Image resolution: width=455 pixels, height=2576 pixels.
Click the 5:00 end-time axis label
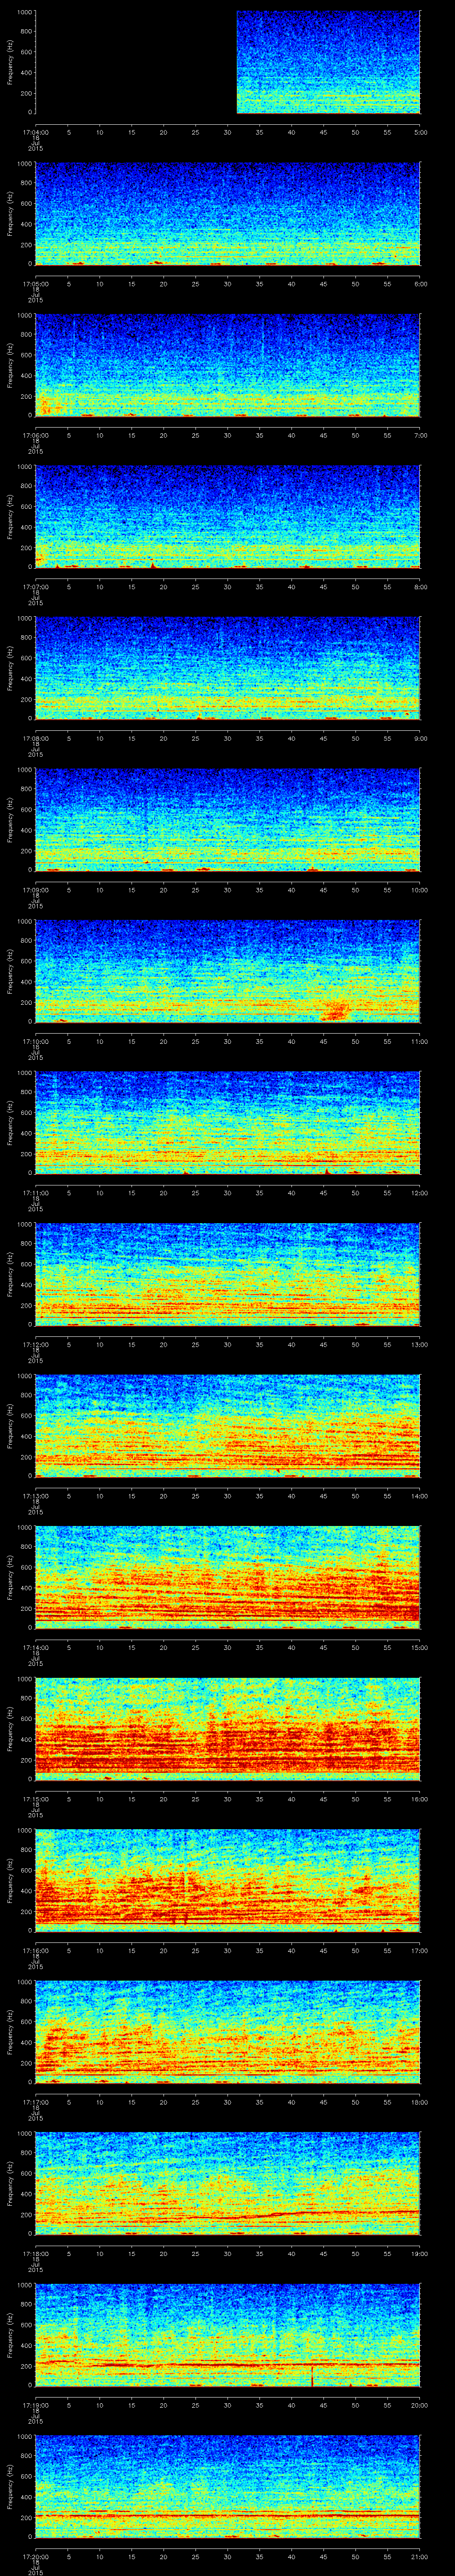(420, 132)
